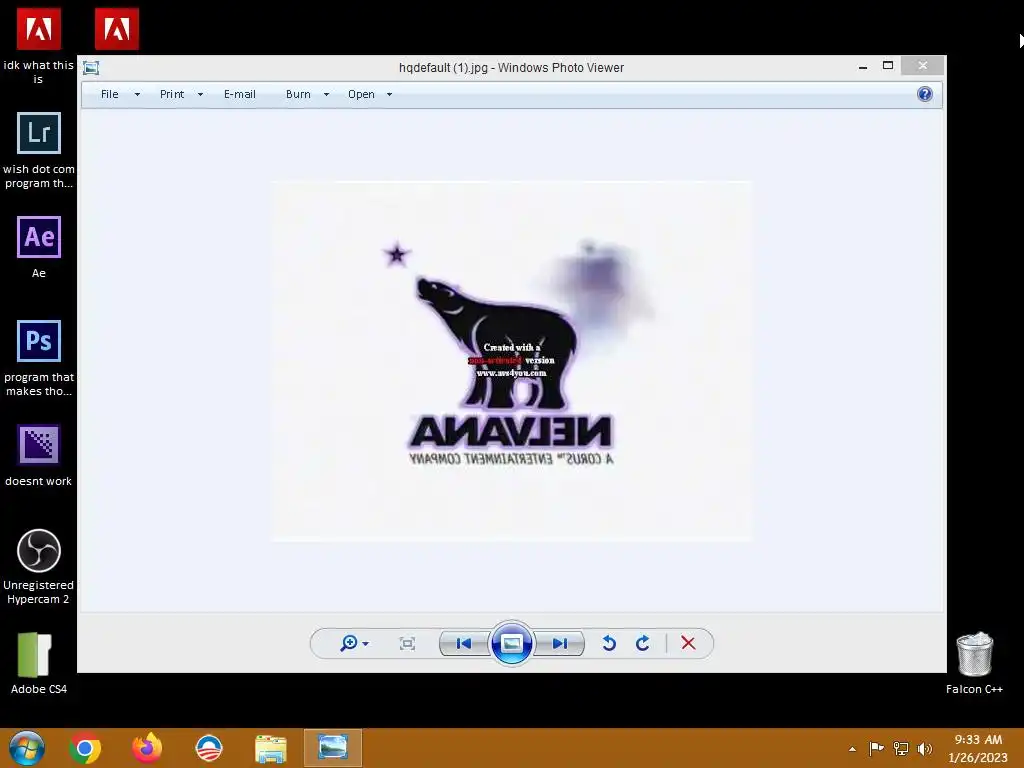The width and height of the screenshot is (1024, 768).
Task: Go to the next photo
Action: point(560,644)
